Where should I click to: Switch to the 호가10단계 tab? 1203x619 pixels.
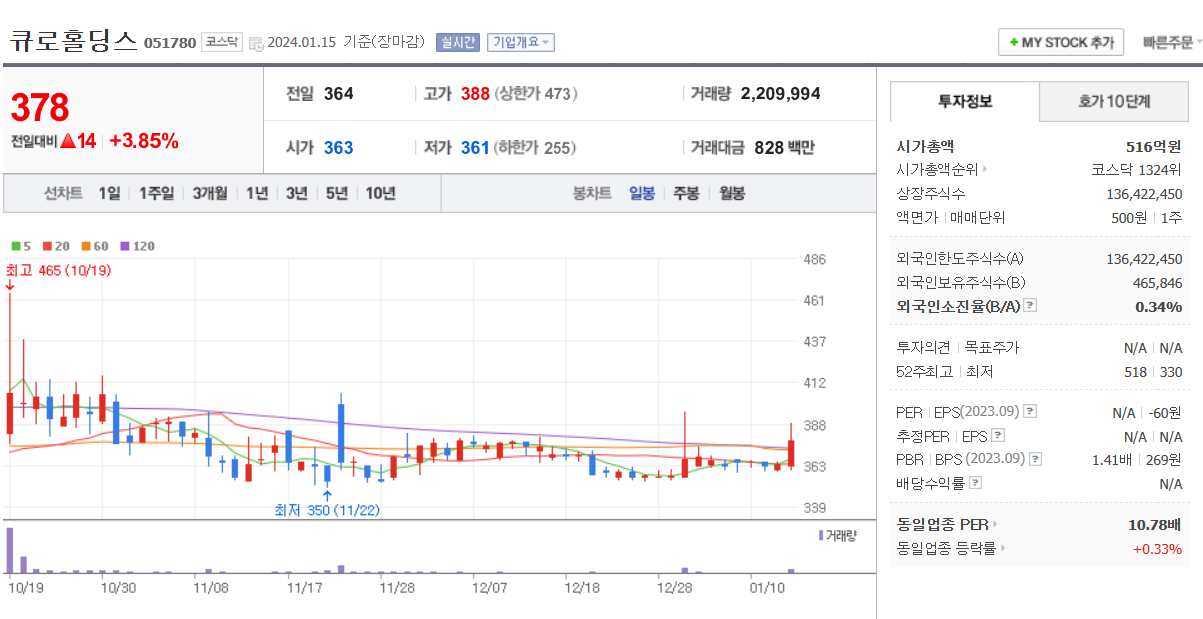(x=1114, y=101)
